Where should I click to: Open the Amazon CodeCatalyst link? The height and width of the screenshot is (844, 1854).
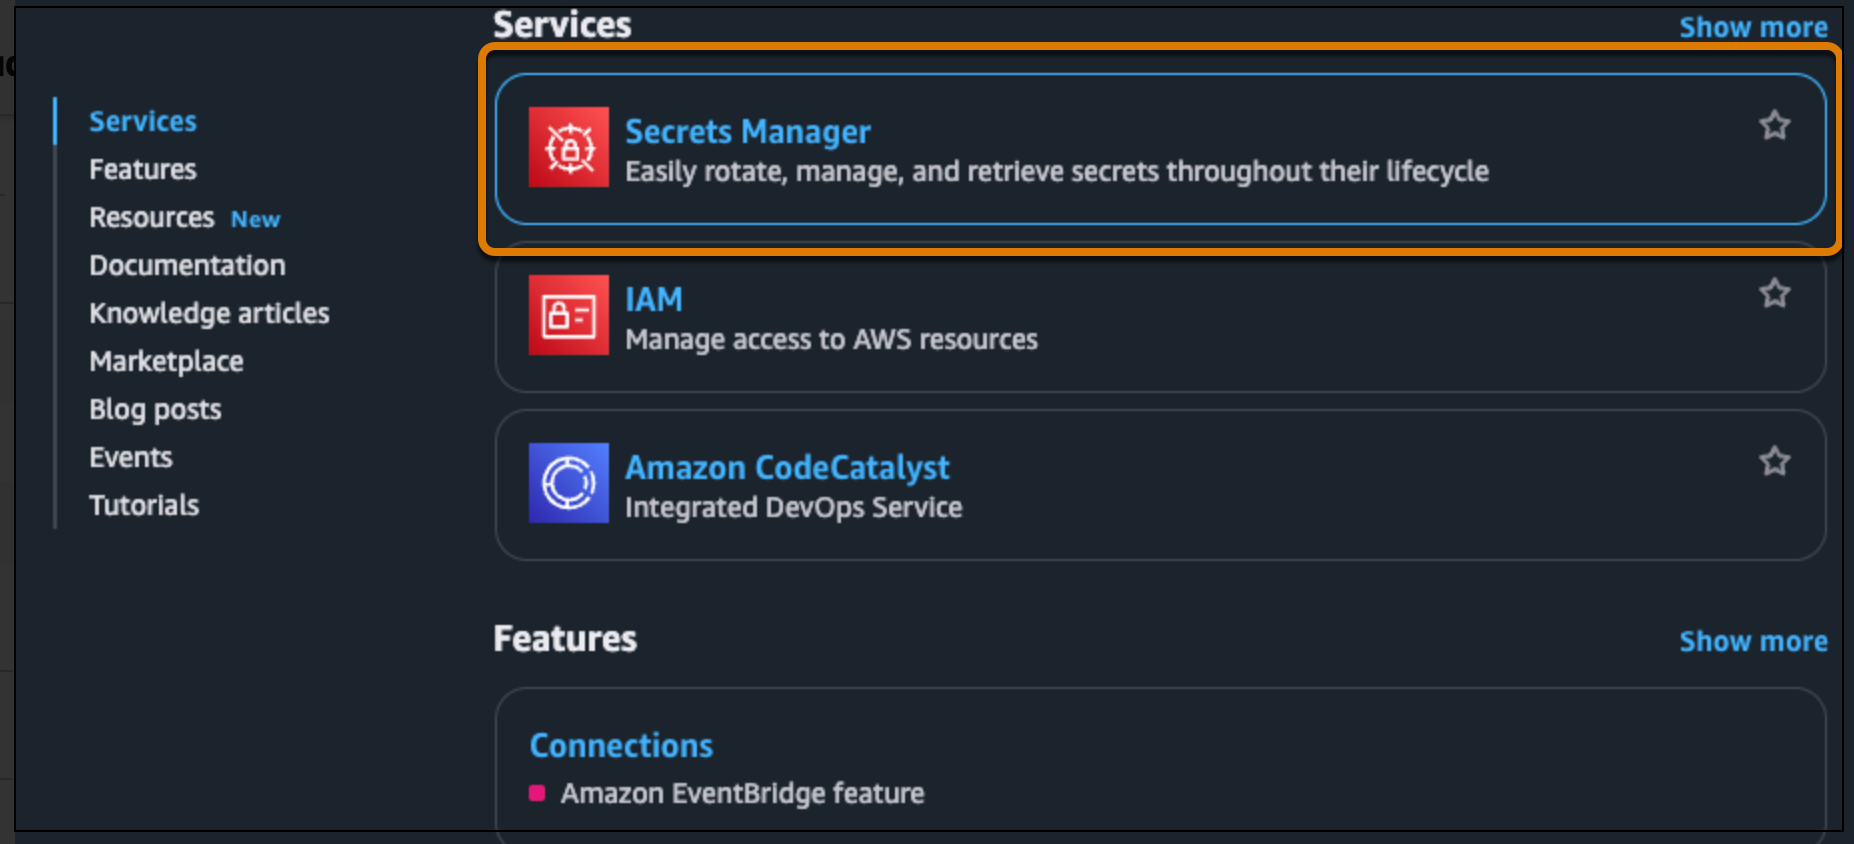click(787, 467)
